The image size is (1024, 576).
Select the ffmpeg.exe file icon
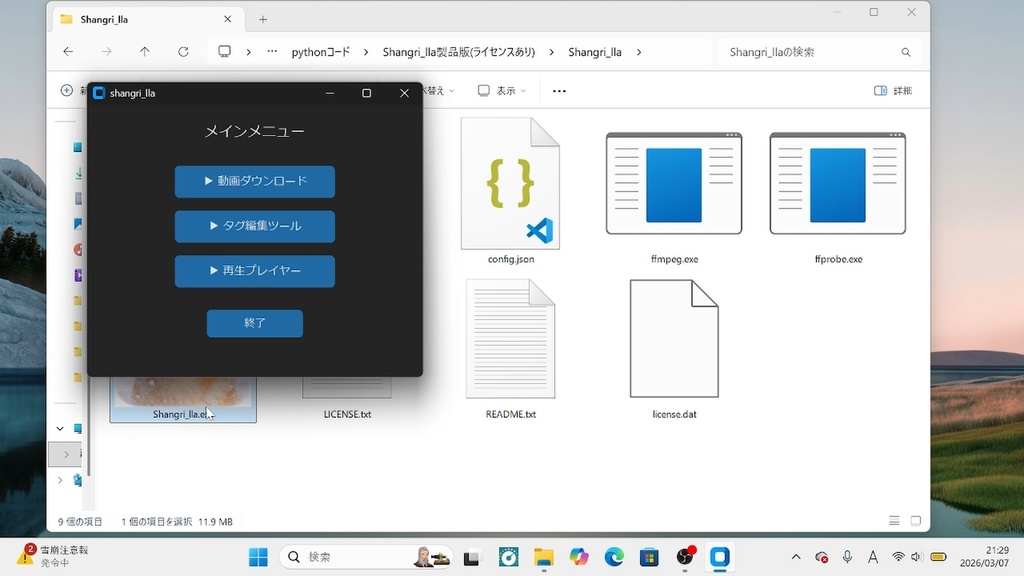(674, 184)
